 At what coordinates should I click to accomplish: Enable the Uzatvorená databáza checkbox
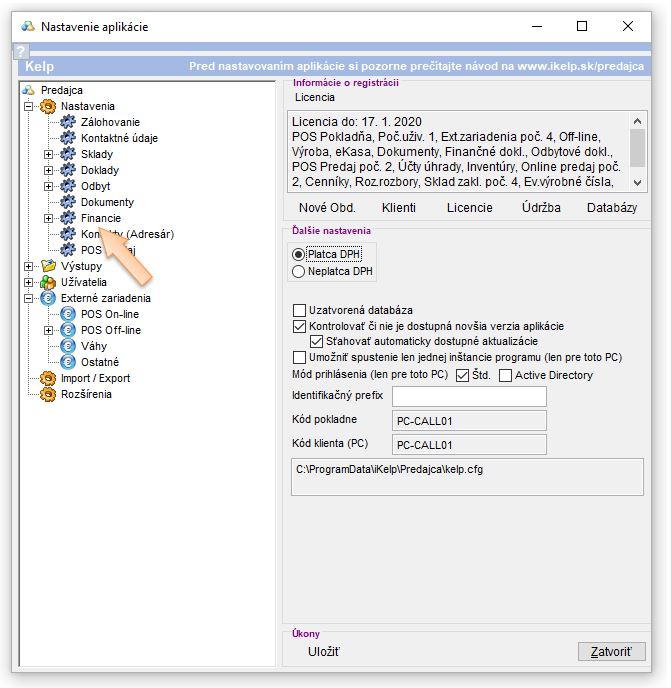299,310
